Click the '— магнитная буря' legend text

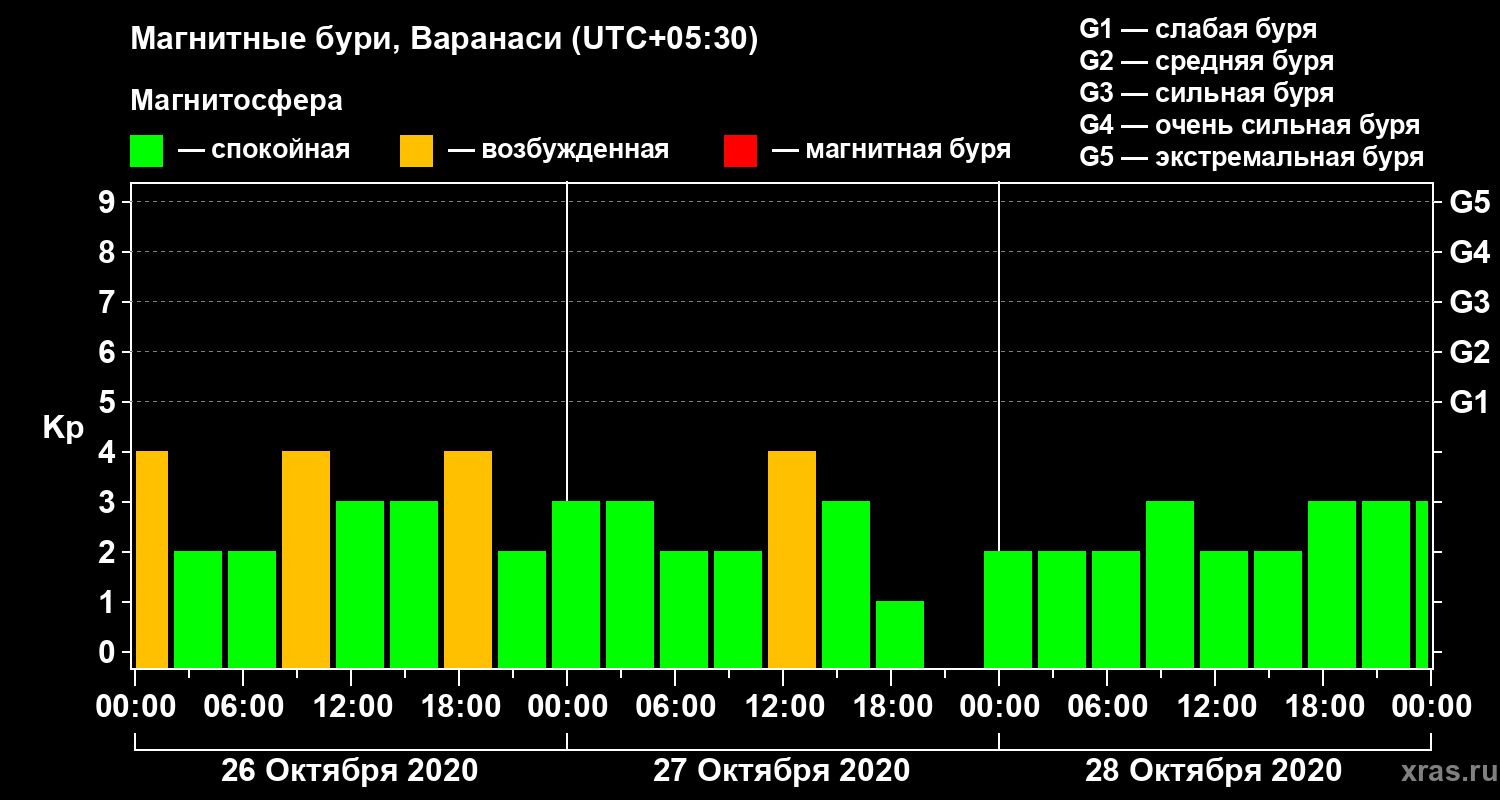coord(891,151)
